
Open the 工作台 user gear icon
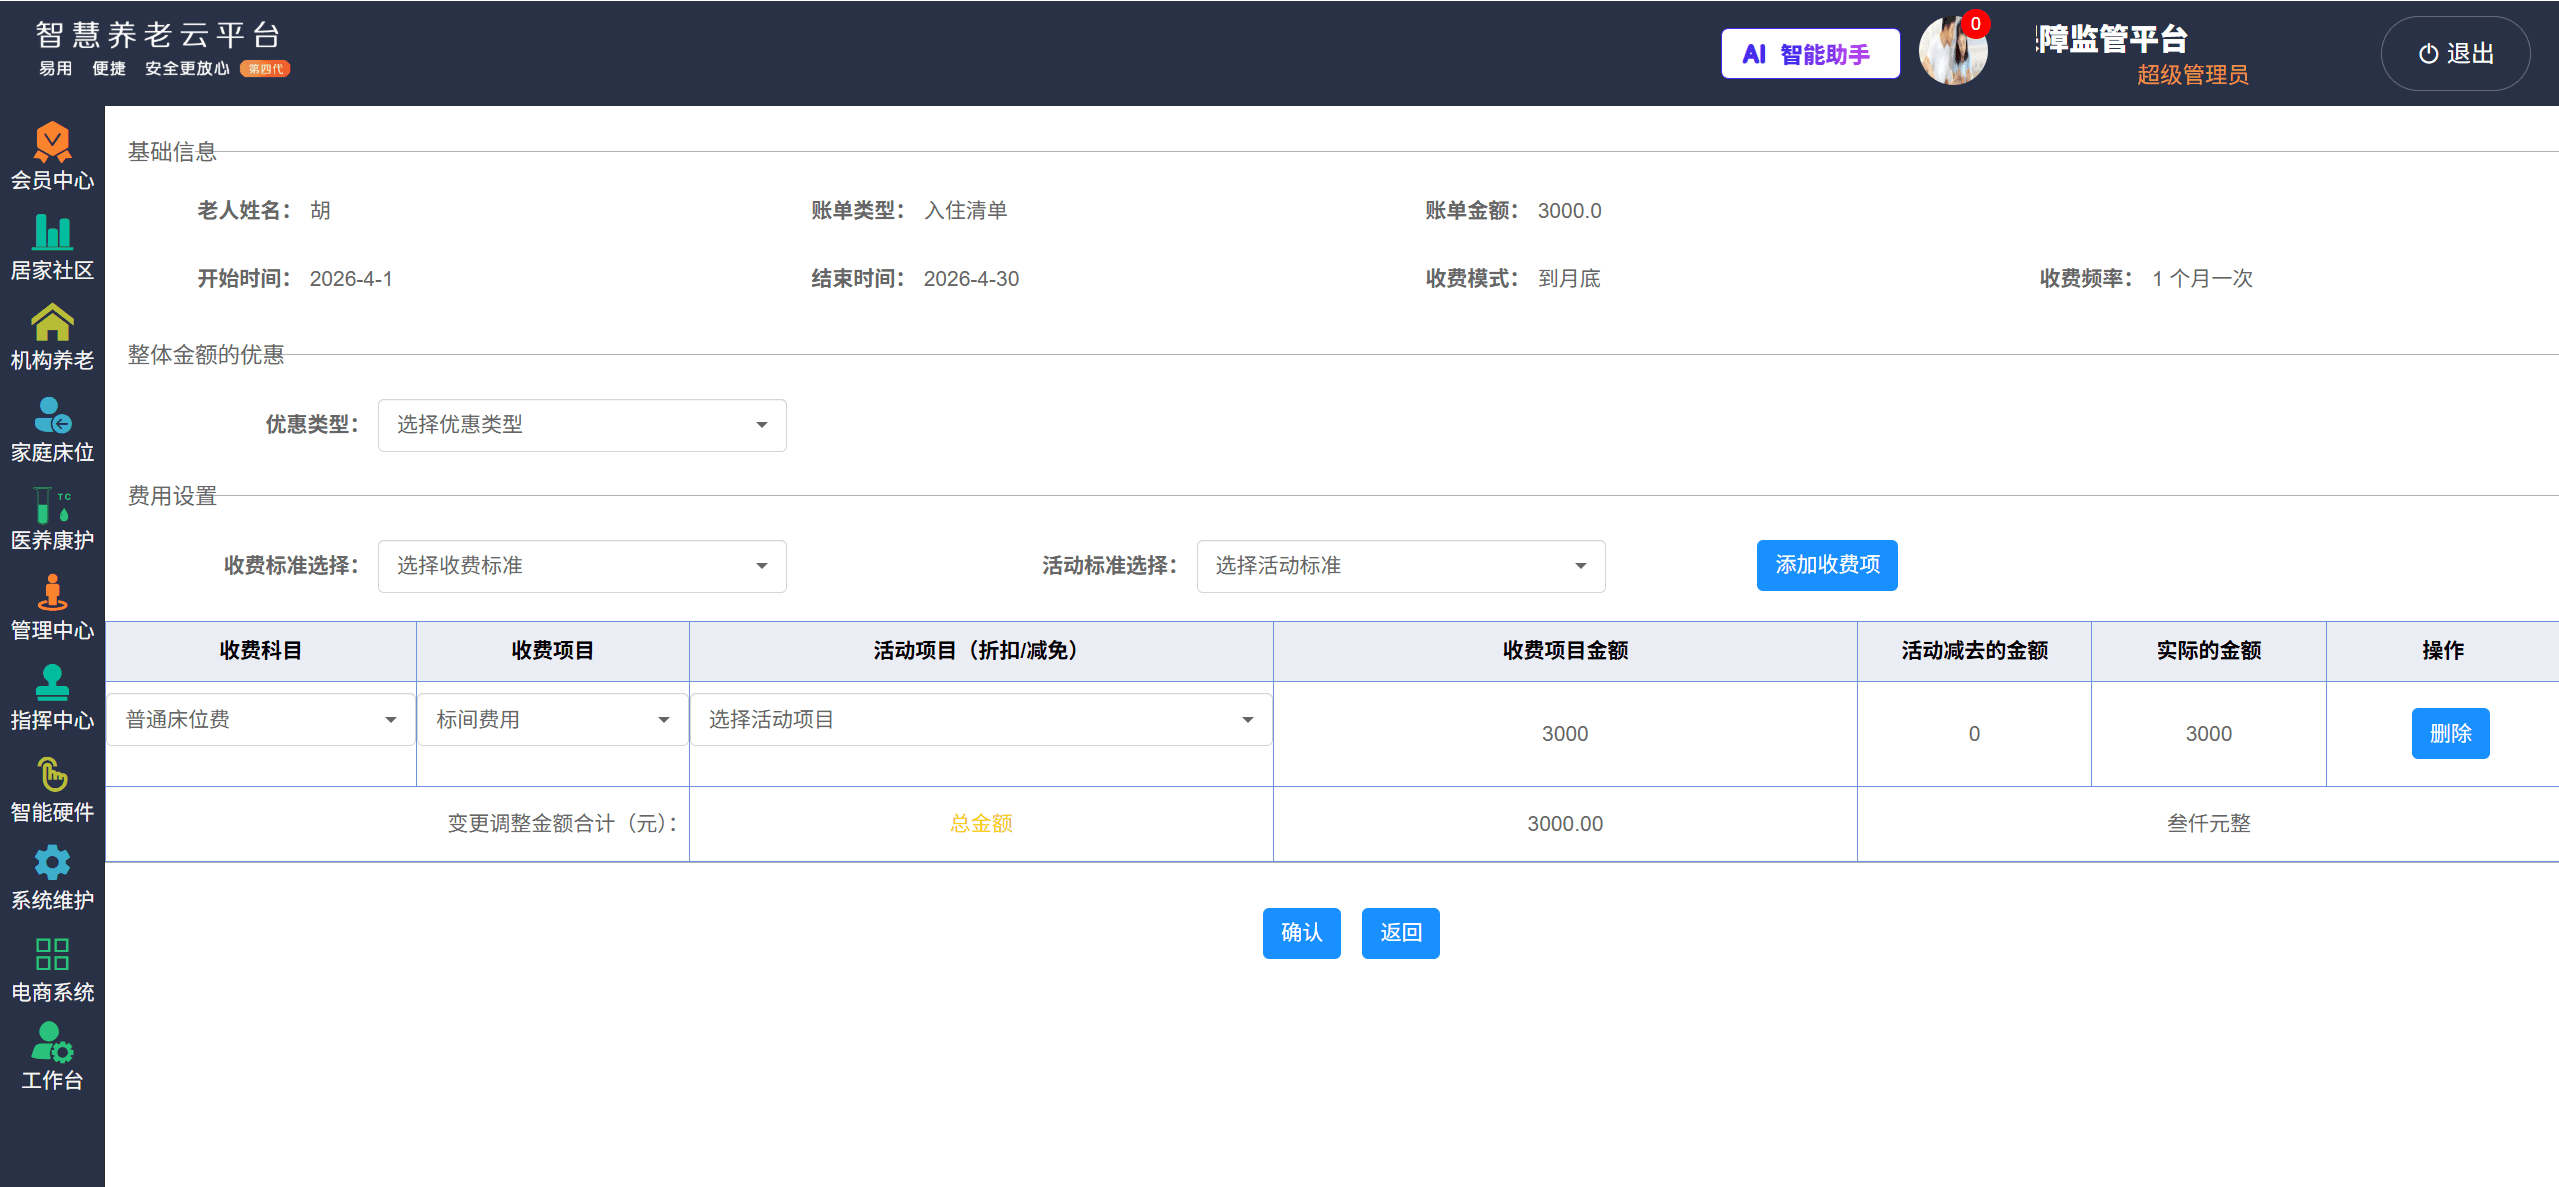[52, 1042]
